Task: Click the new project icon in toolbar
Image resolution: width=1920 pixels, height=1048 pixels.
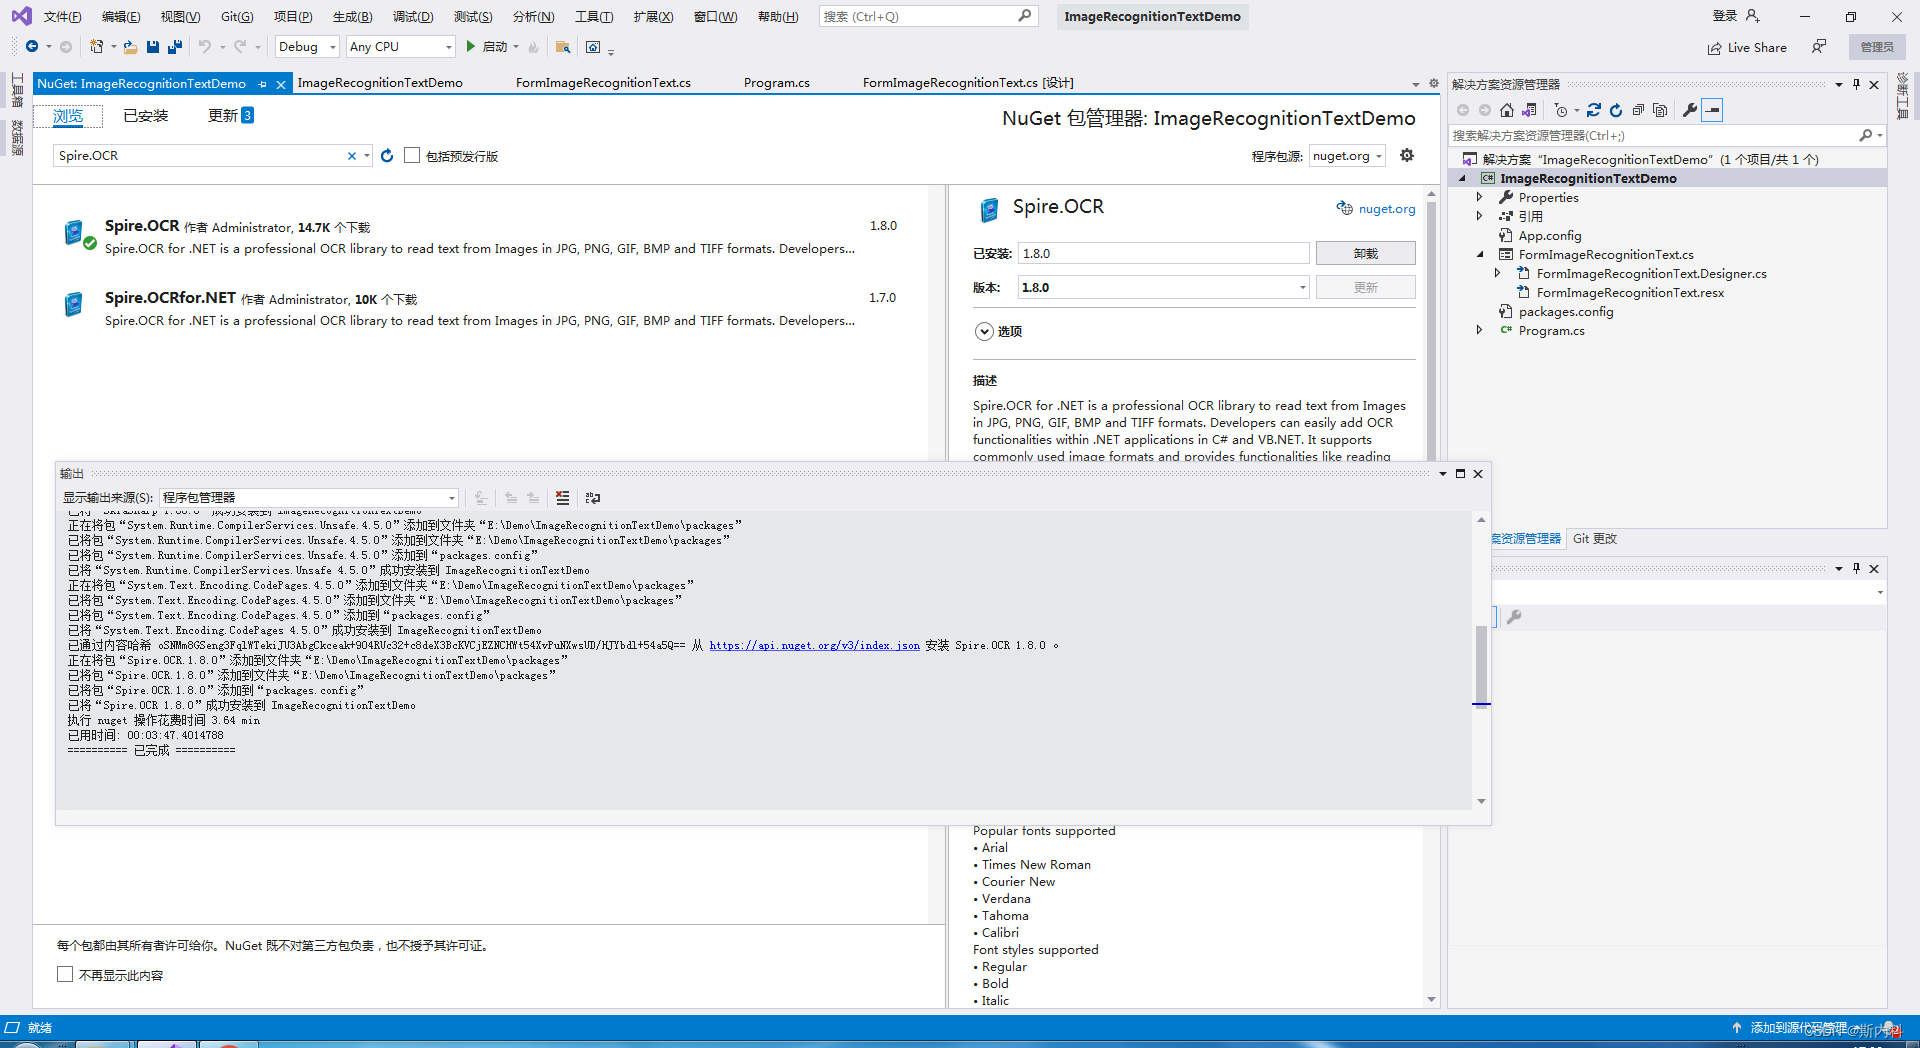Action: pyautogui.click(x=97, y=46)
